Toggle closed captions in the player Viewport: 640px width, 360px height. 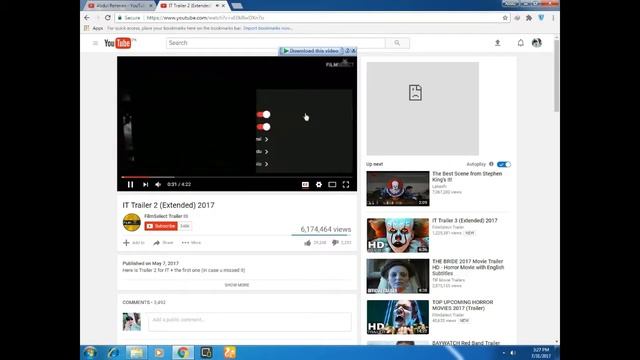[305, 184]
